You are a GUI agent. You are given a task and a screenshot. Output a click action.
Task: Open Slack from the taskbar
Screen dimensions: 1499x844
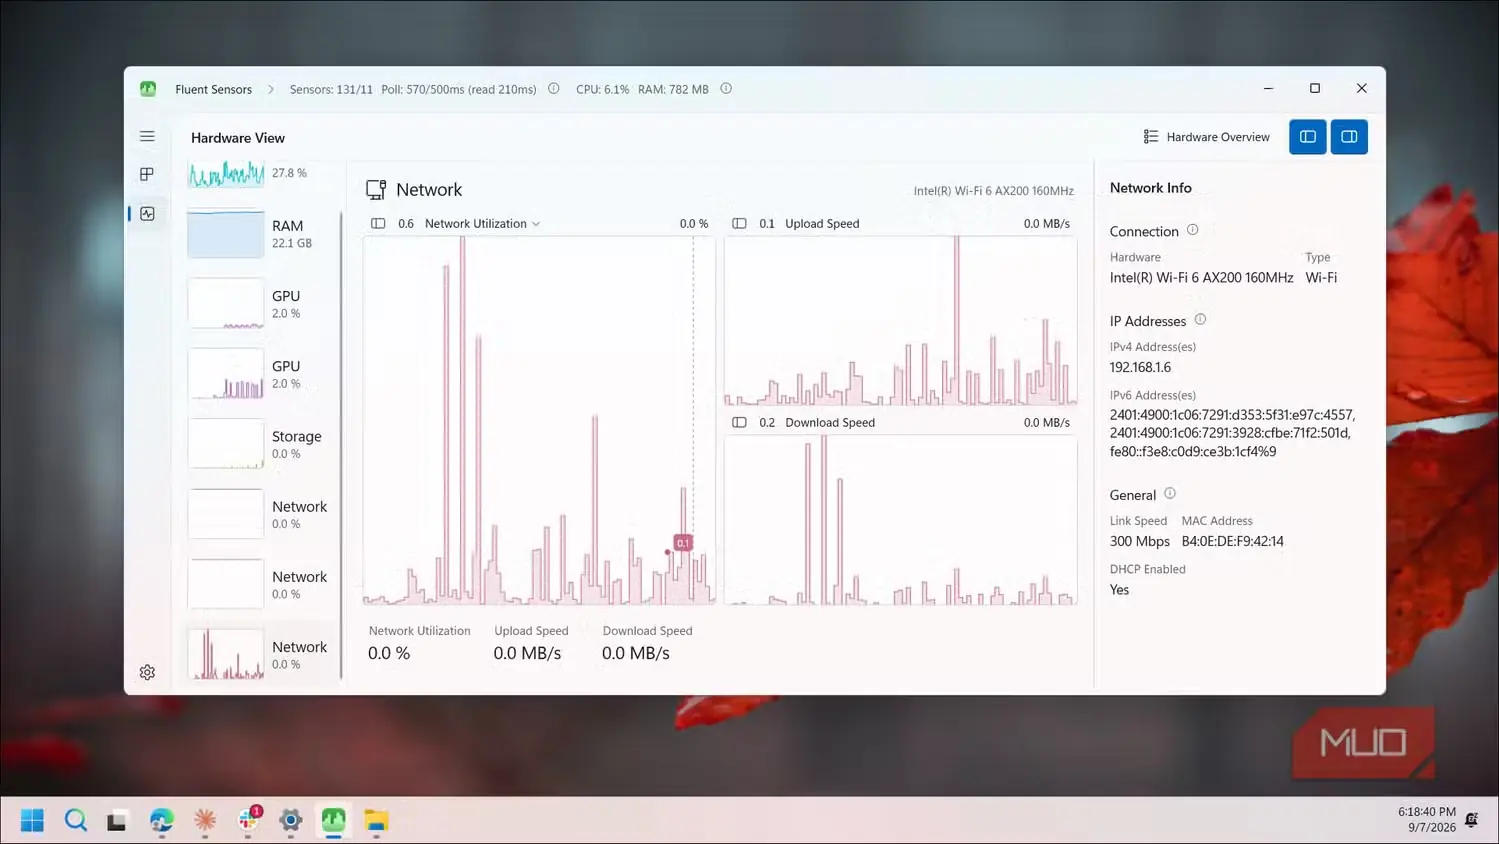pos(248,820)
